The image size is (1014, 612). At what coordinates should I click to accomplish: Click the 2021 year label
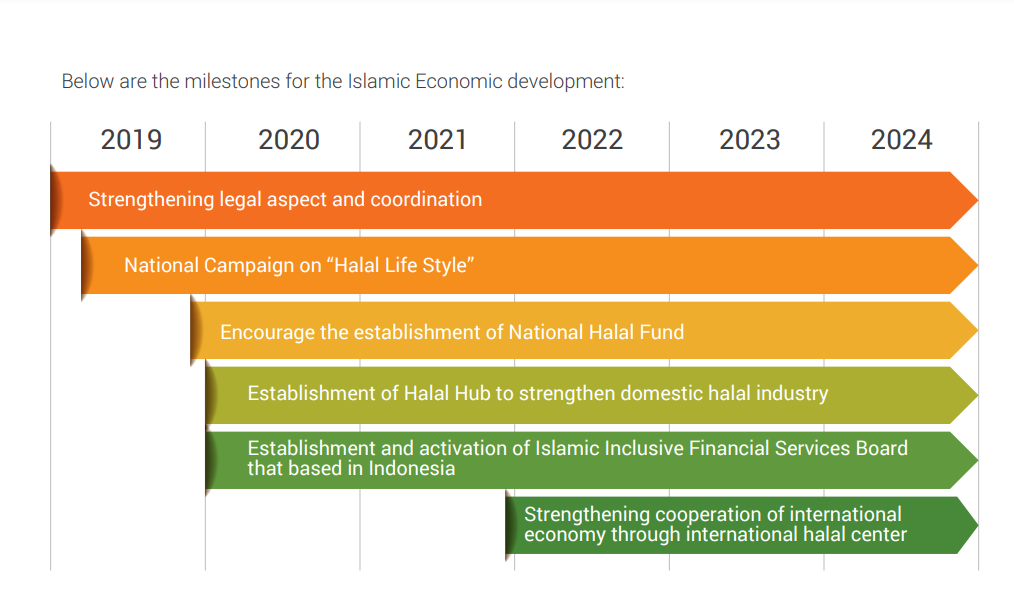point(438,140)
